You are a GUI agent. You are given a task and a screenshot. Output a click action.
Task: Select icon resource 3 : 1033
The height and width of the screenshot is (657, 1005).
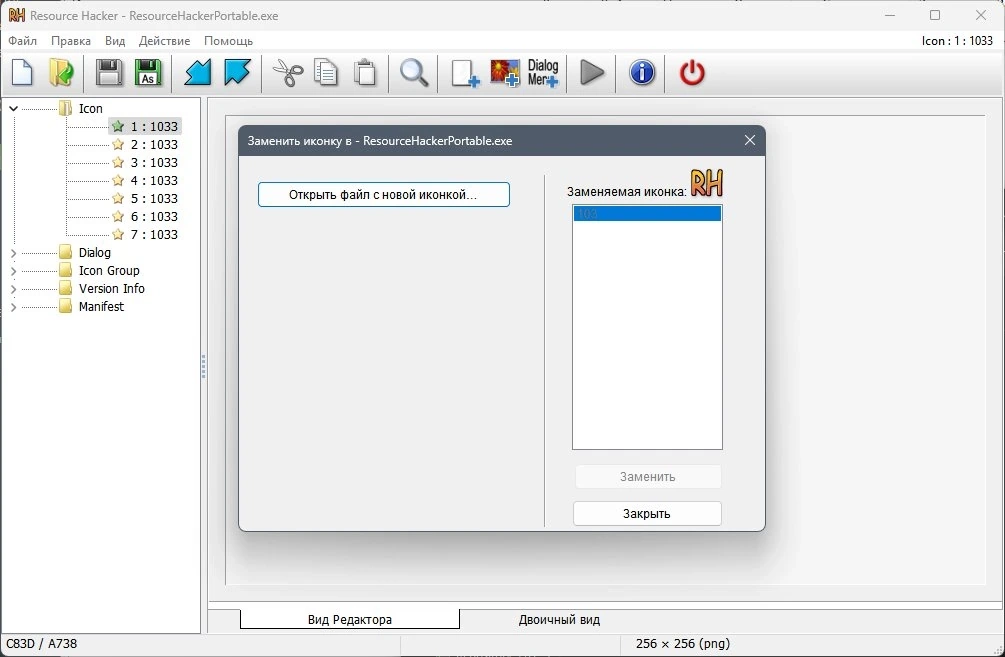tap(154, 162)
